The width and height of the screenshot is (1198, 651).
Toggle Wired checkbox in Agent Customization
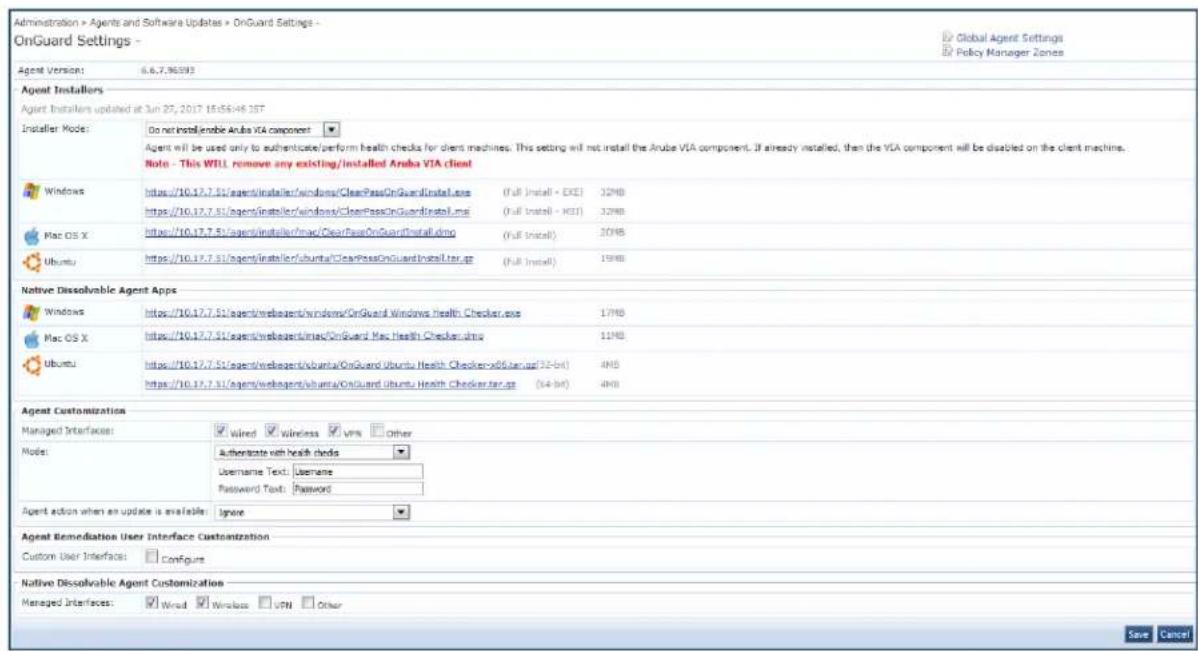pos(221,431)
